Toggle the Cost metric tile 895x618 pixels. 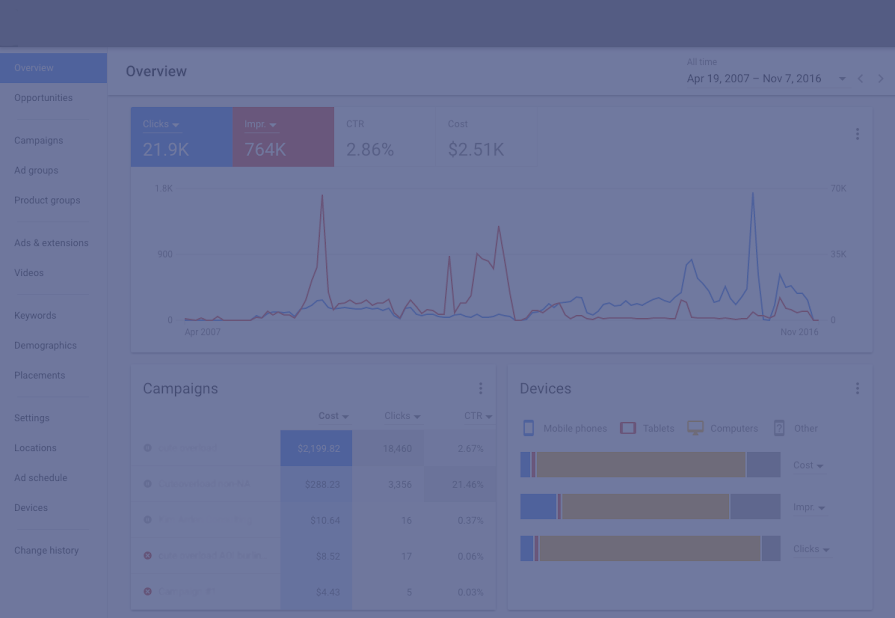(486, 138)
